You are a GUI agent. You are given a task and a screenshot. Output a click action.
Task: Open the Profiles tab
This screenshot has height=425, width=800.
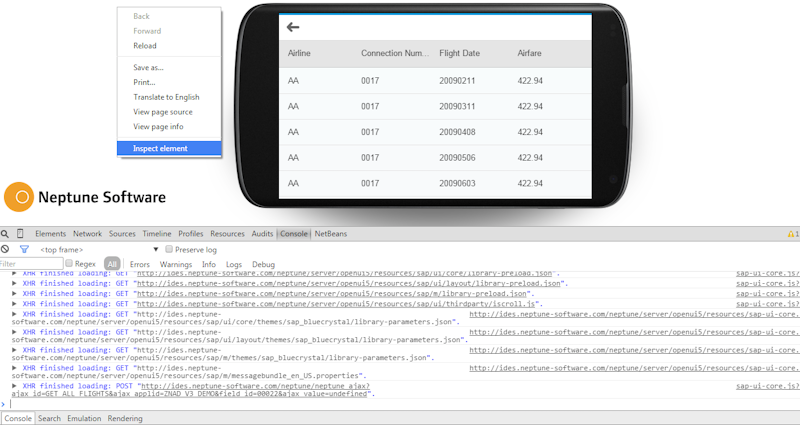191,234
